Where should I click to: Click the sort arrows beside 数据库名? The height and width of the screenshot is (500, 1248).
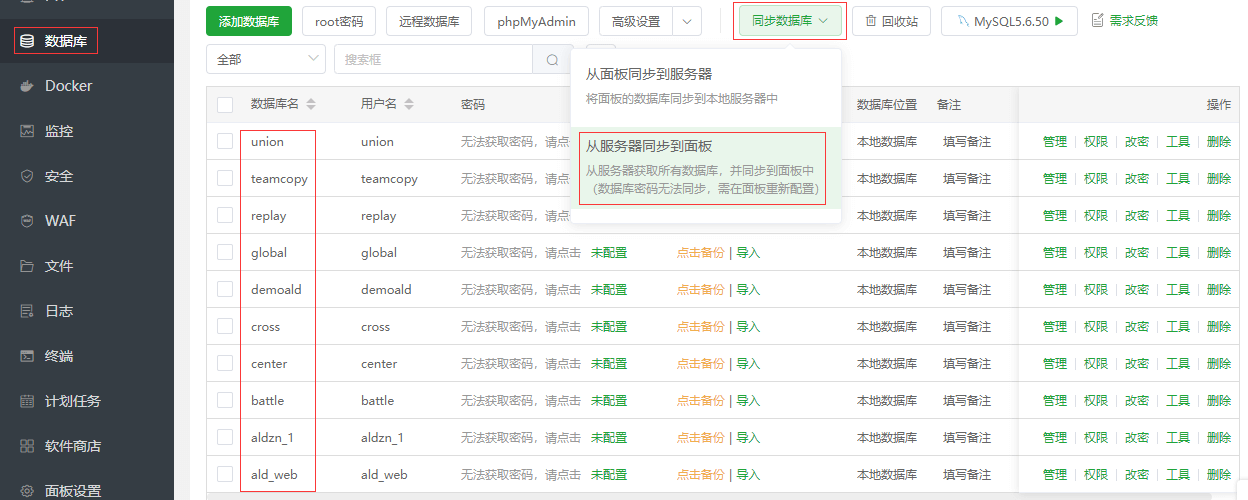pos(311,104)
